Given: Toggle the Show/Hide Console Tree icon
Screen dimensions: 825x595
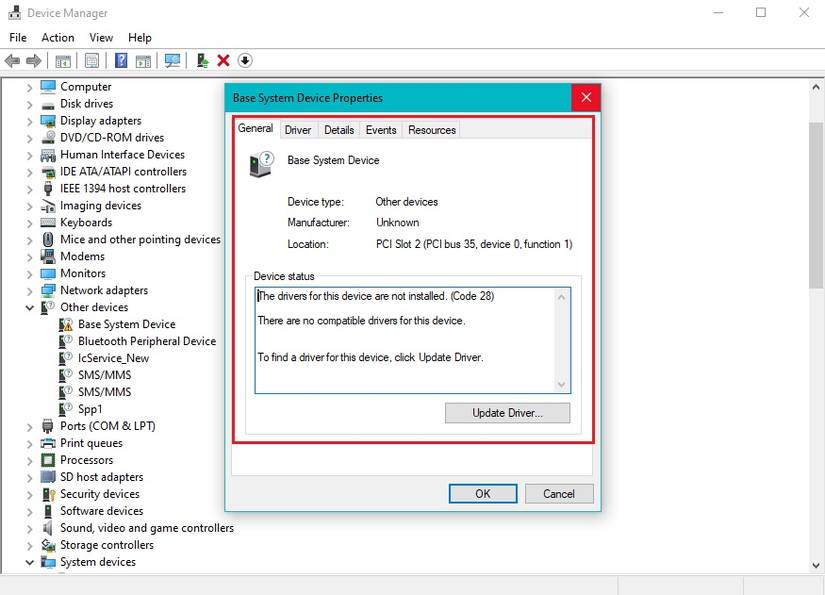Looking at the screenshot, I should 62,60.
